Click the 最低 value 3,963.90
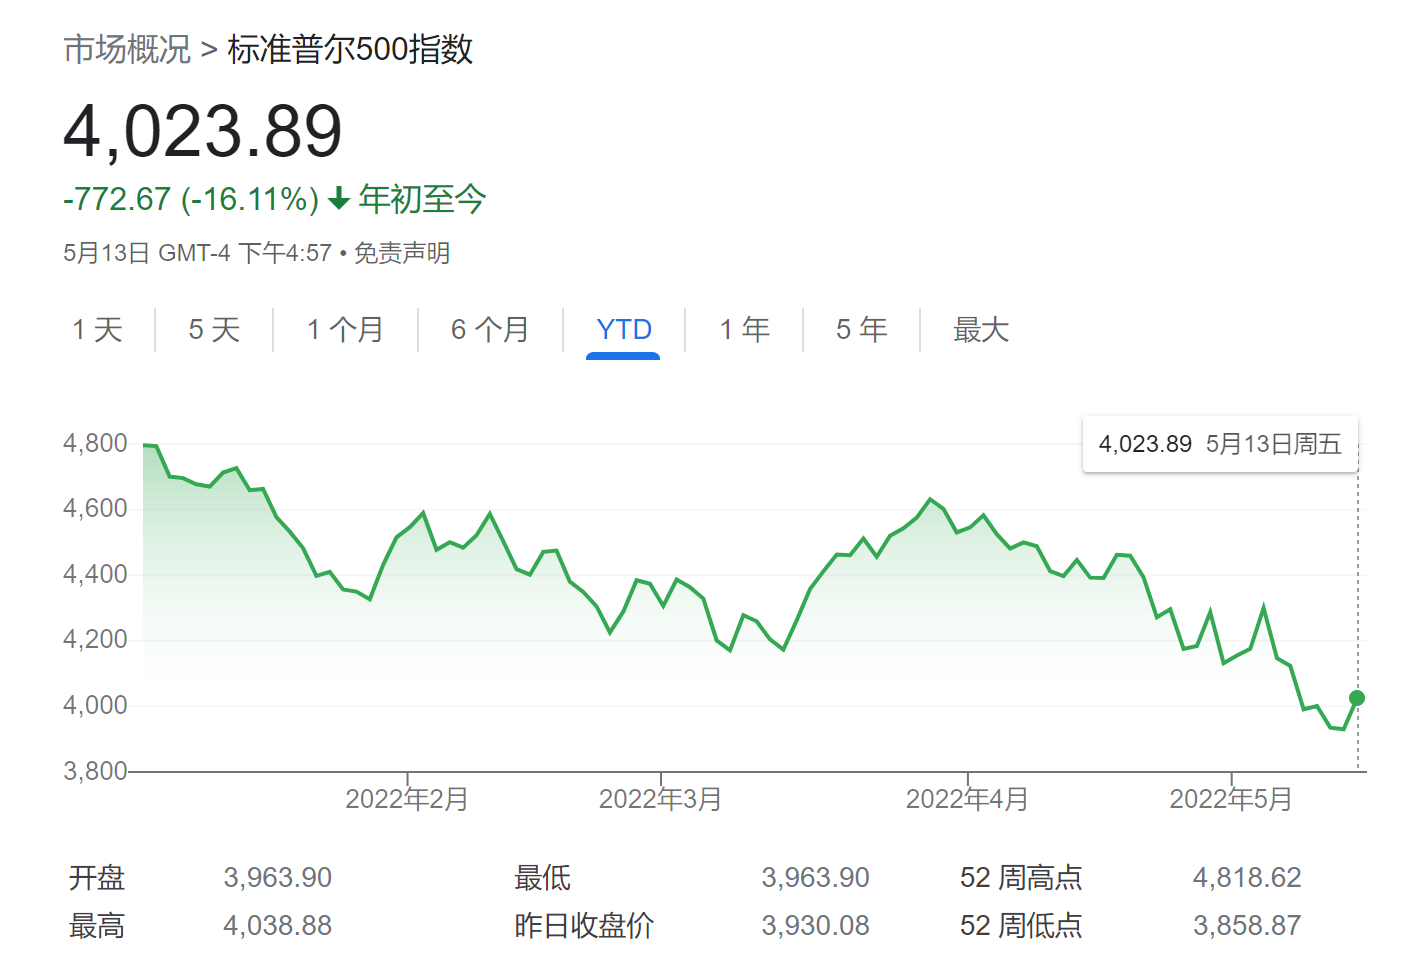Image resolution: width=1423 pixels, height=967 pixels. point(815,878)
